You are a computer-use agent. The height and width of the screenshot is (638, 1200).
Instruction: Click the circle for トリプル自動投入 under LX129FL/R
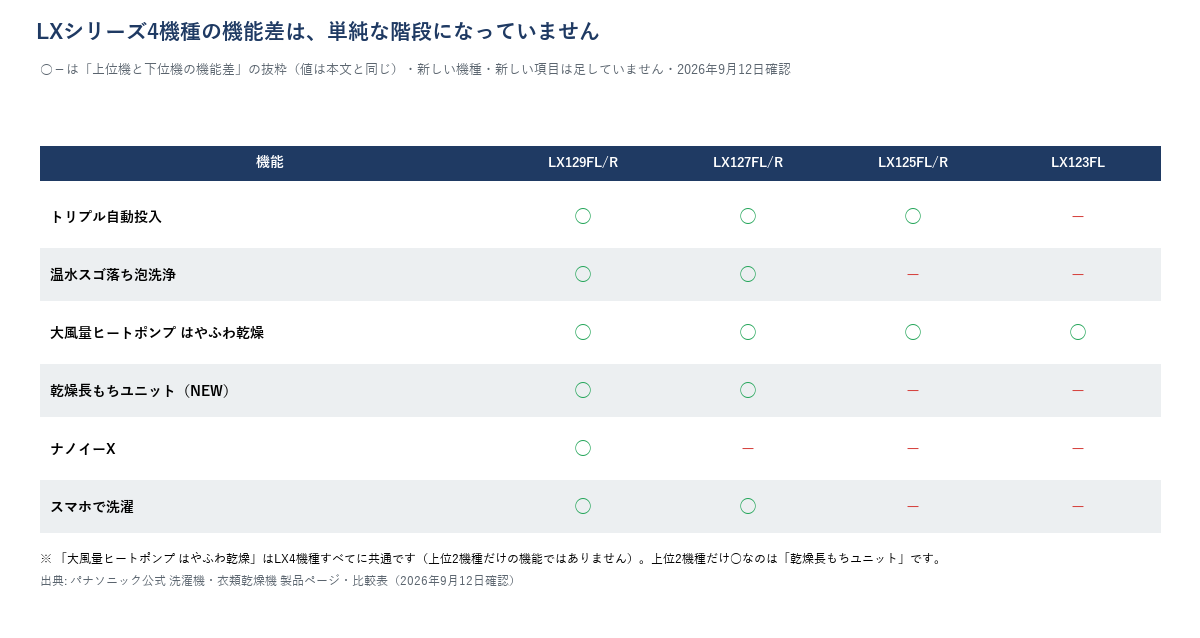pyautogui.click(x=583, y=216)
